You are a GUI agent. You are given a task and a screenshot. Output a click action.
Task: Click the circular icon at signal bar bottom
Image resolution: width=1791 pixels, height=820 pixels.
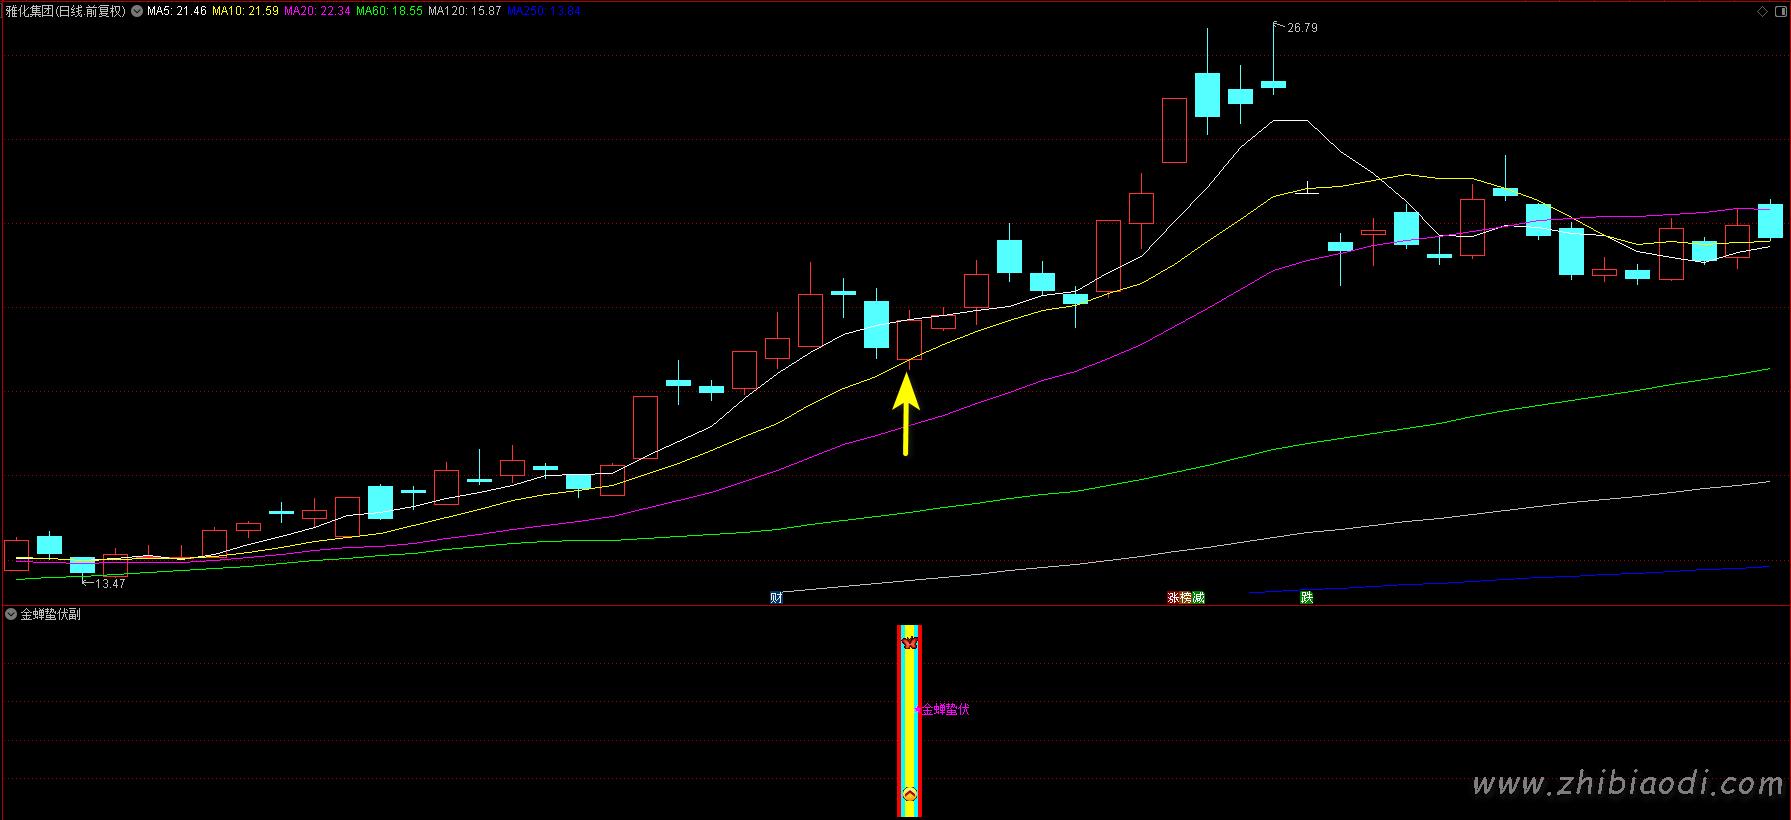click(910, 794)
